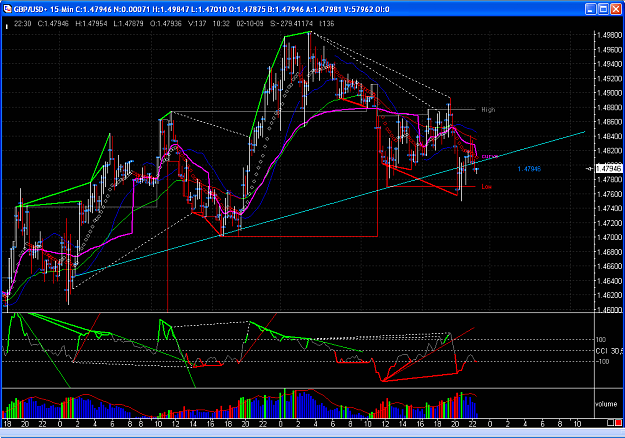625x438 pixels.
Task: Click the 1.46000 price axis label
Action: 609,309
